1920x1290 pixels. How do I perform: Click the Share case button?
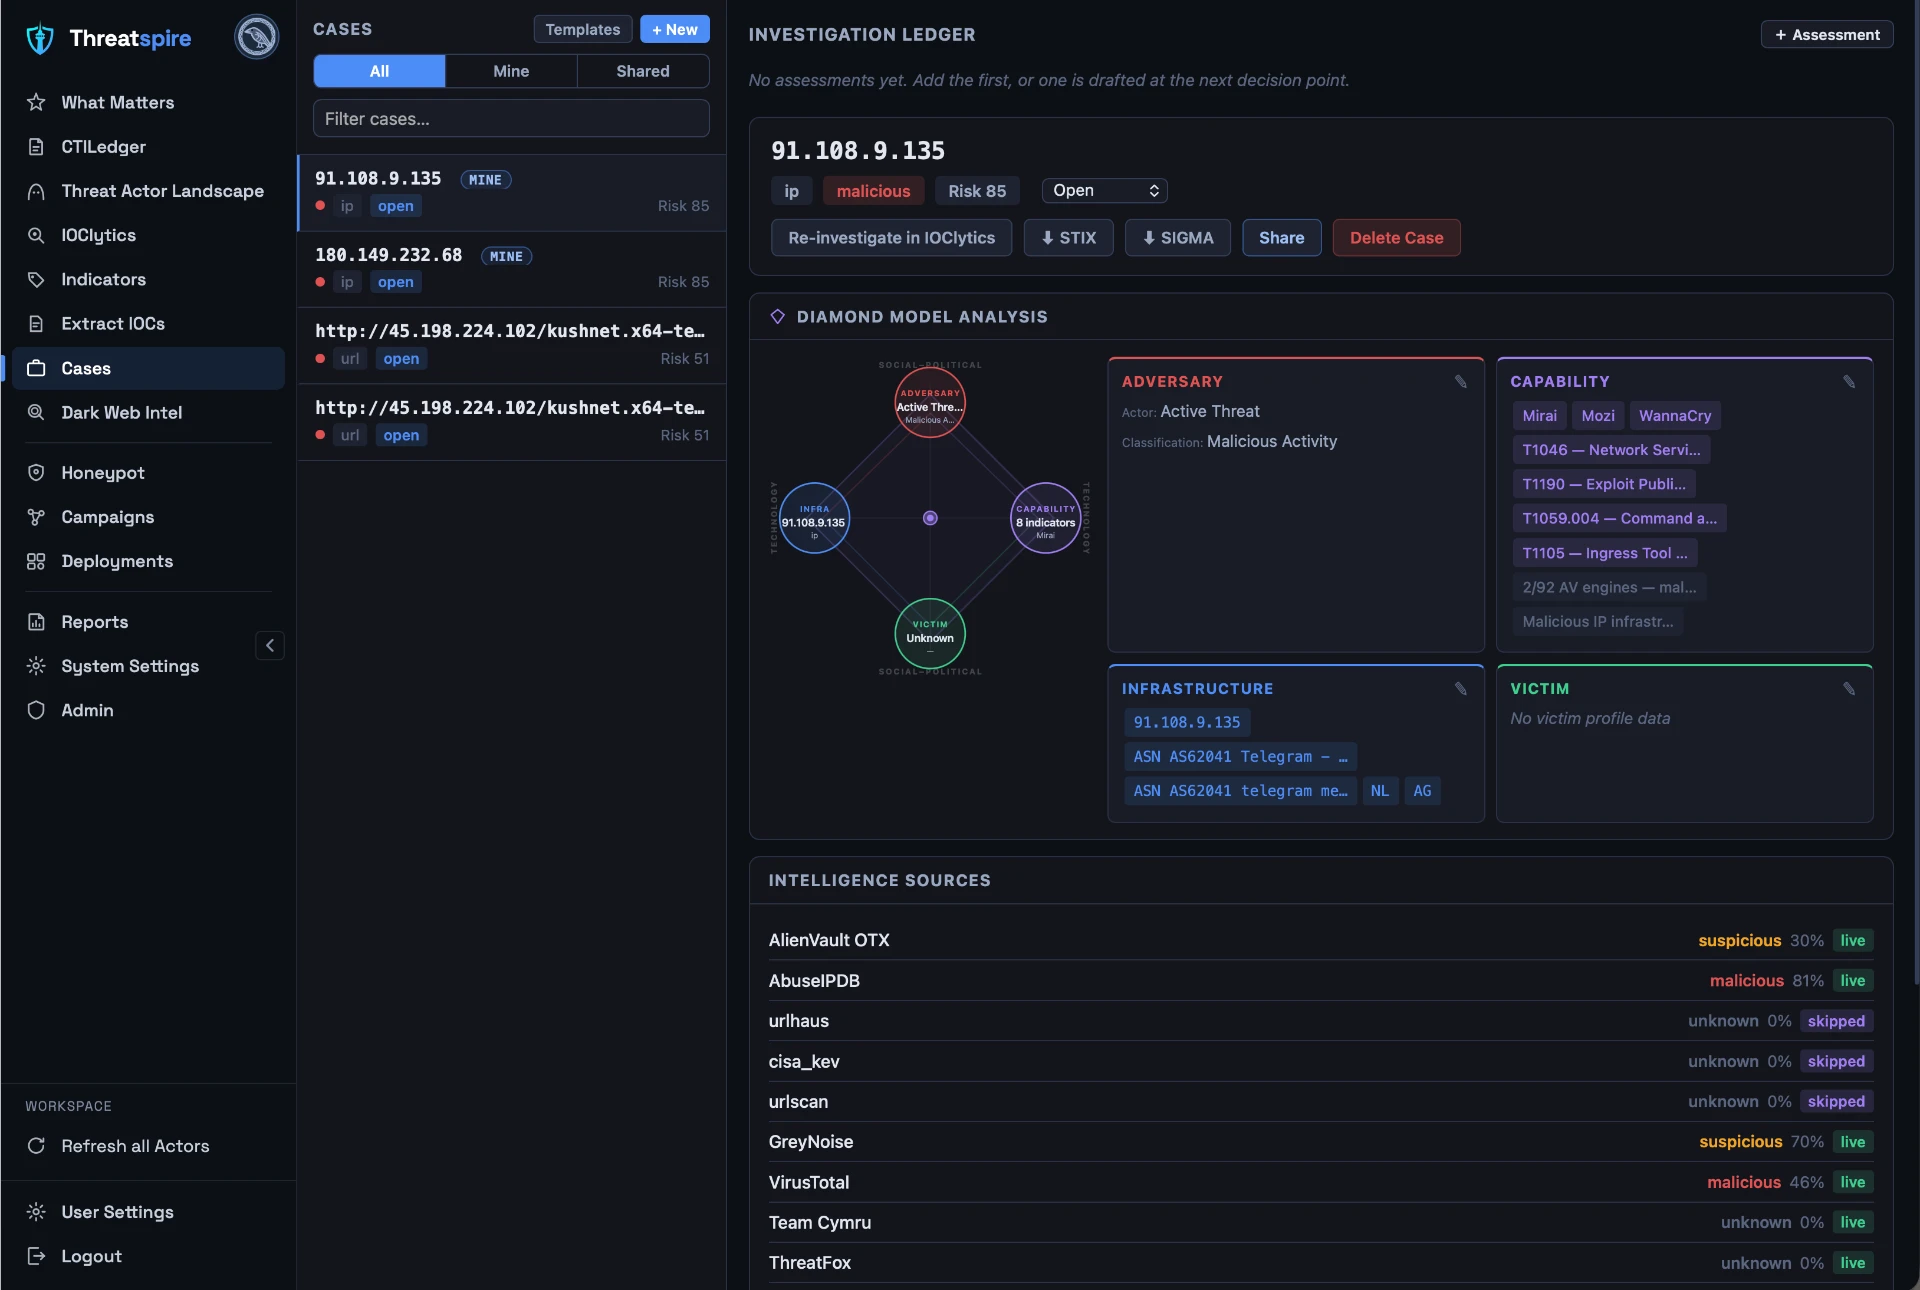[x=1281, y=238]
